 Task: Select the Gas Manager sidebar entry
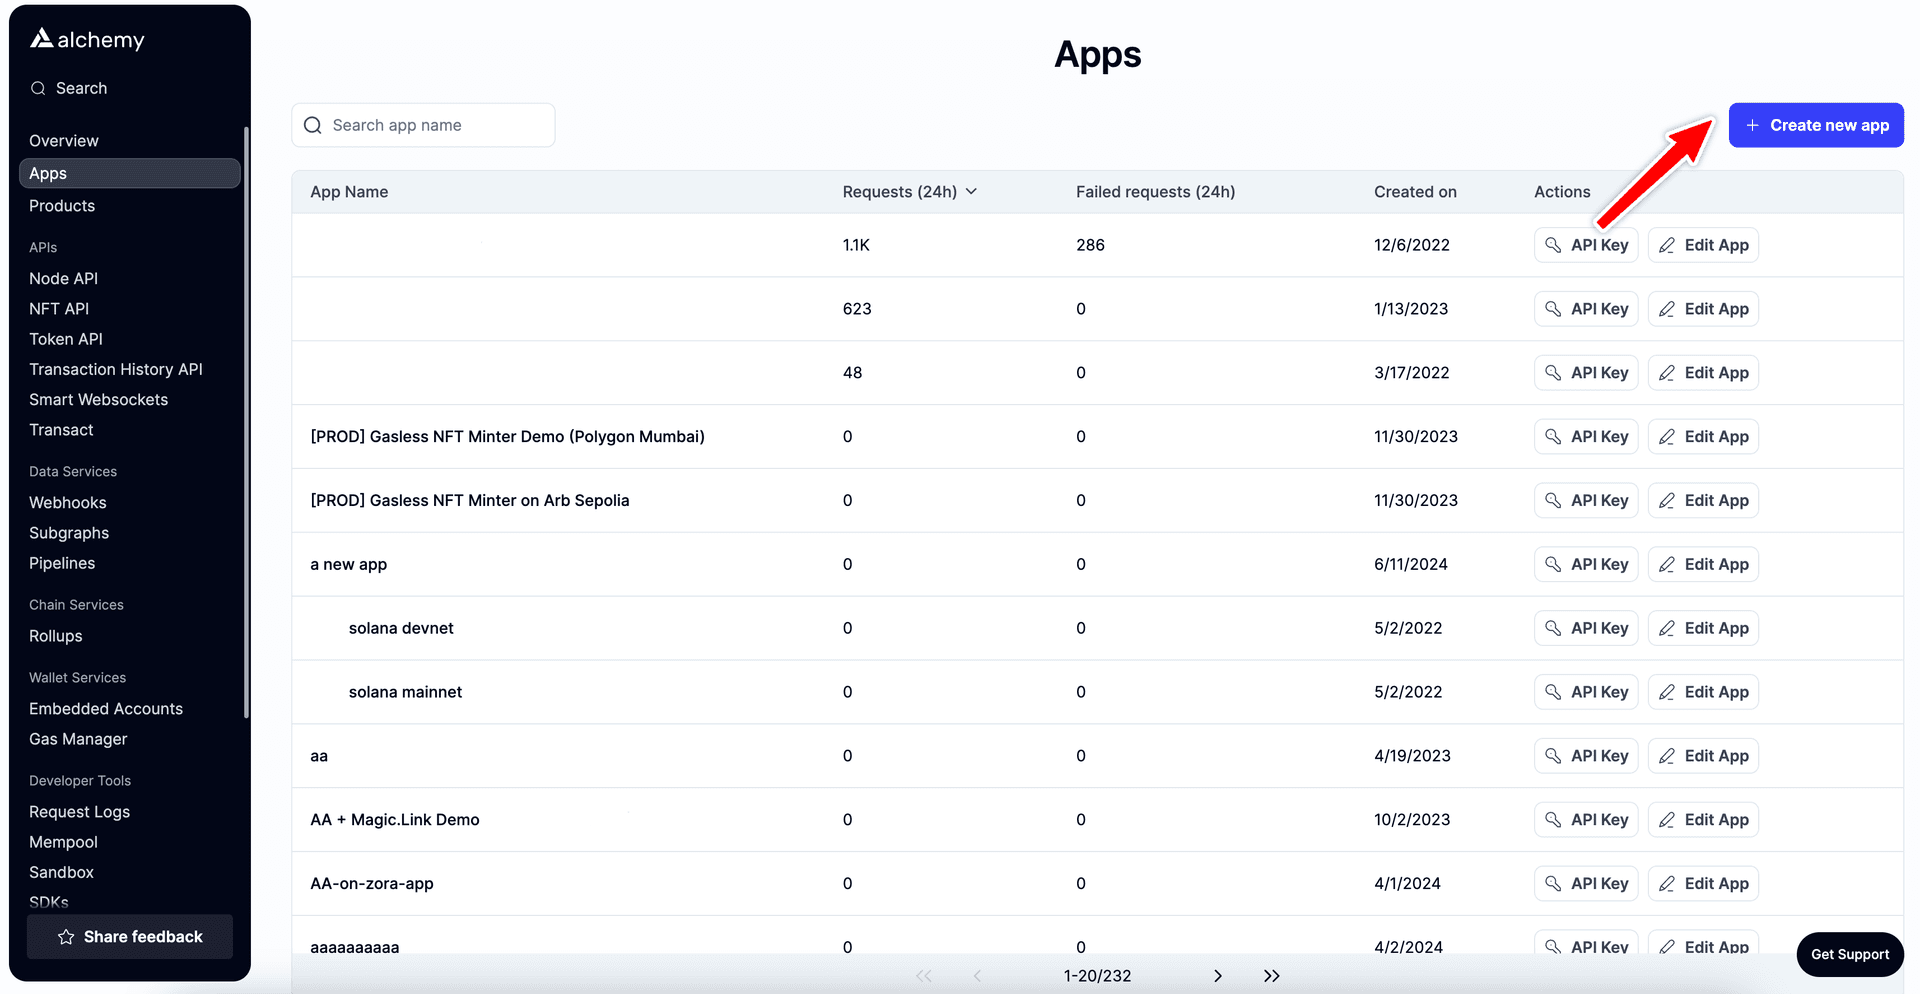point(78,739)
